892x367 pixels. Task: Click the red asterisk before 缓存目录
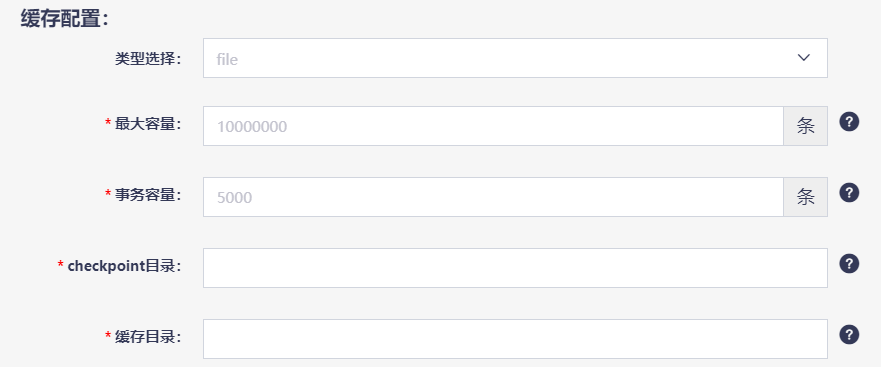click(x=108, y=336)
